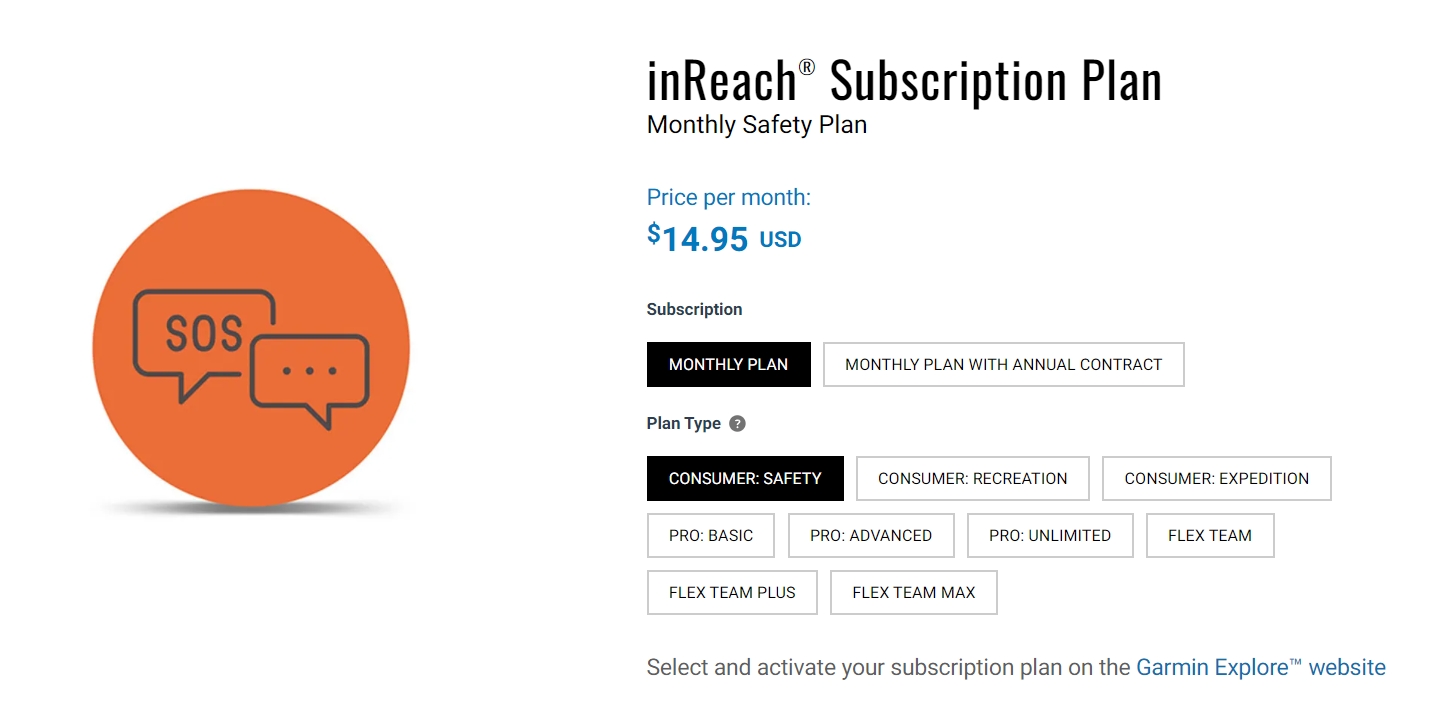Select the Flex Team plan

coord(1209,535)
